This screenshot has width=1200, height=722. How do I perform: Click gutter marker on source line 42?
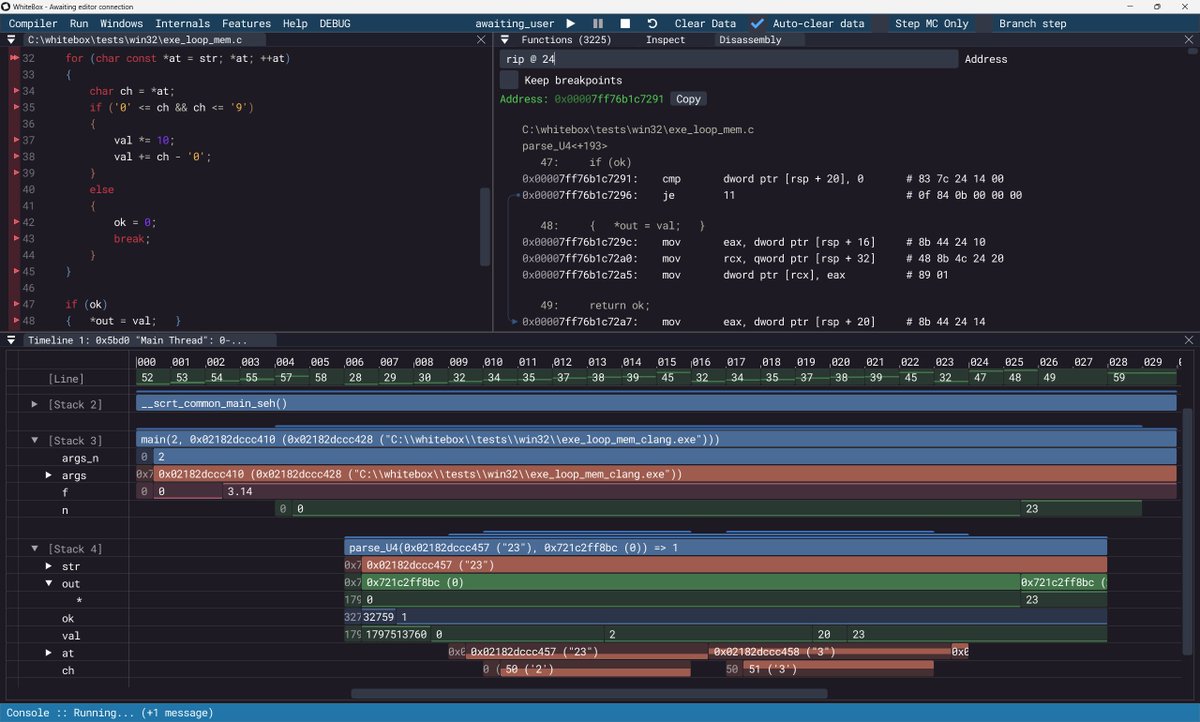15,222
